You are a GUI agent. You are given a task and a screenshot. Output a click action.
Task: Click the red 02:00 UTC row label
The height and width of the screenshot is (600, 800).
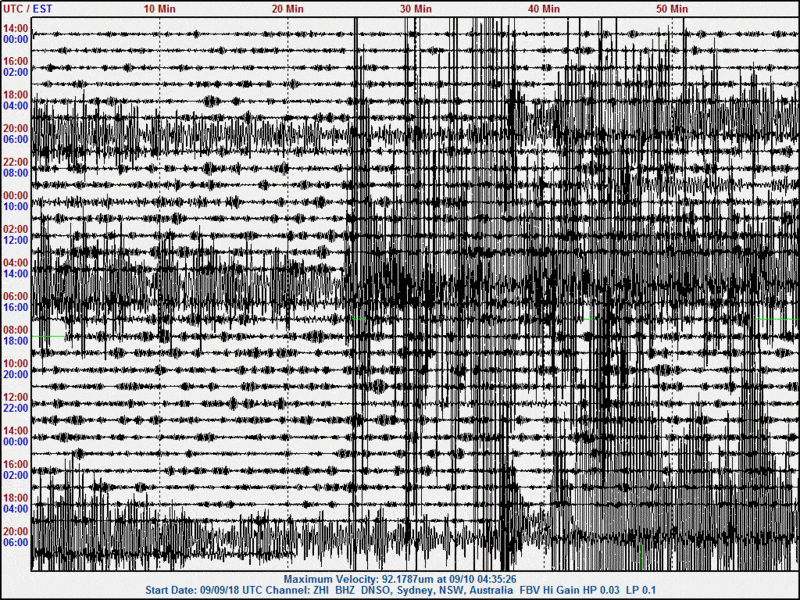(x=15, y=229)
